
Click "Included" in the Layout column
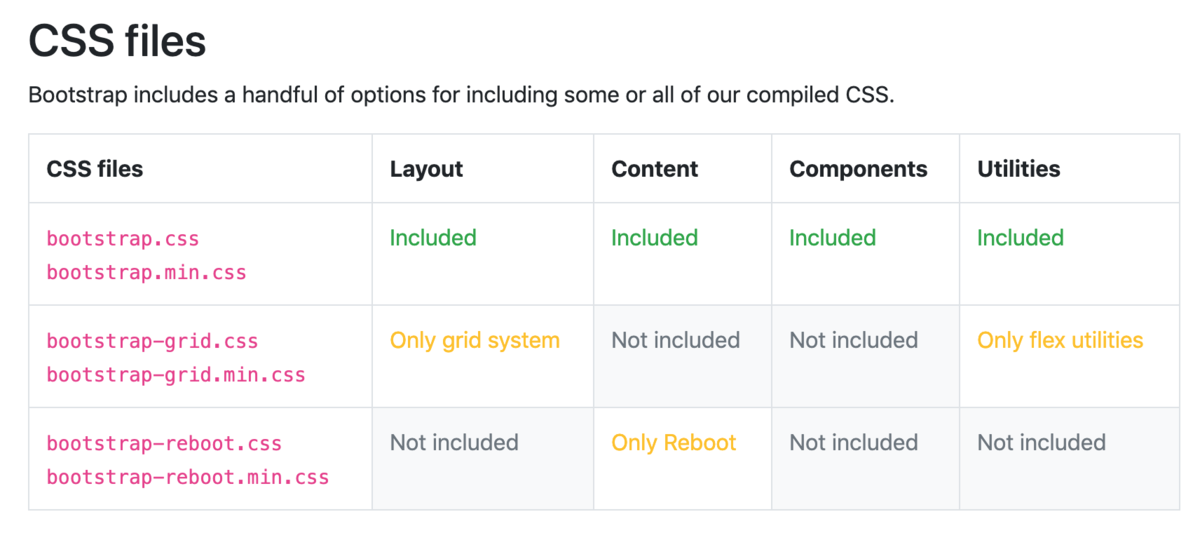click(x=433, y=238)
